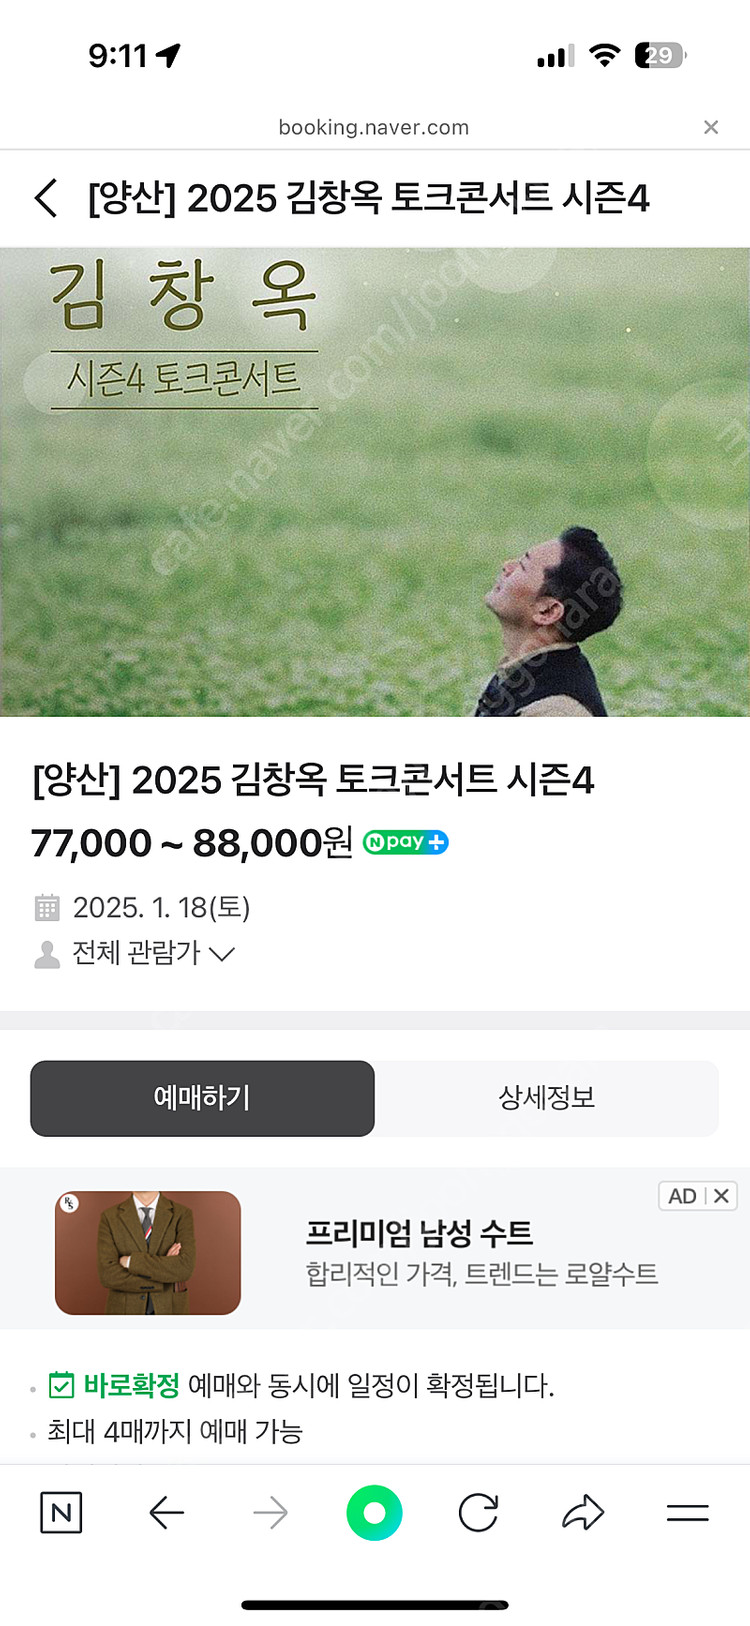Close the booking.naver.com web view
The height and width of the screenshot is (1626, 750).
click(x=711, y=127)
